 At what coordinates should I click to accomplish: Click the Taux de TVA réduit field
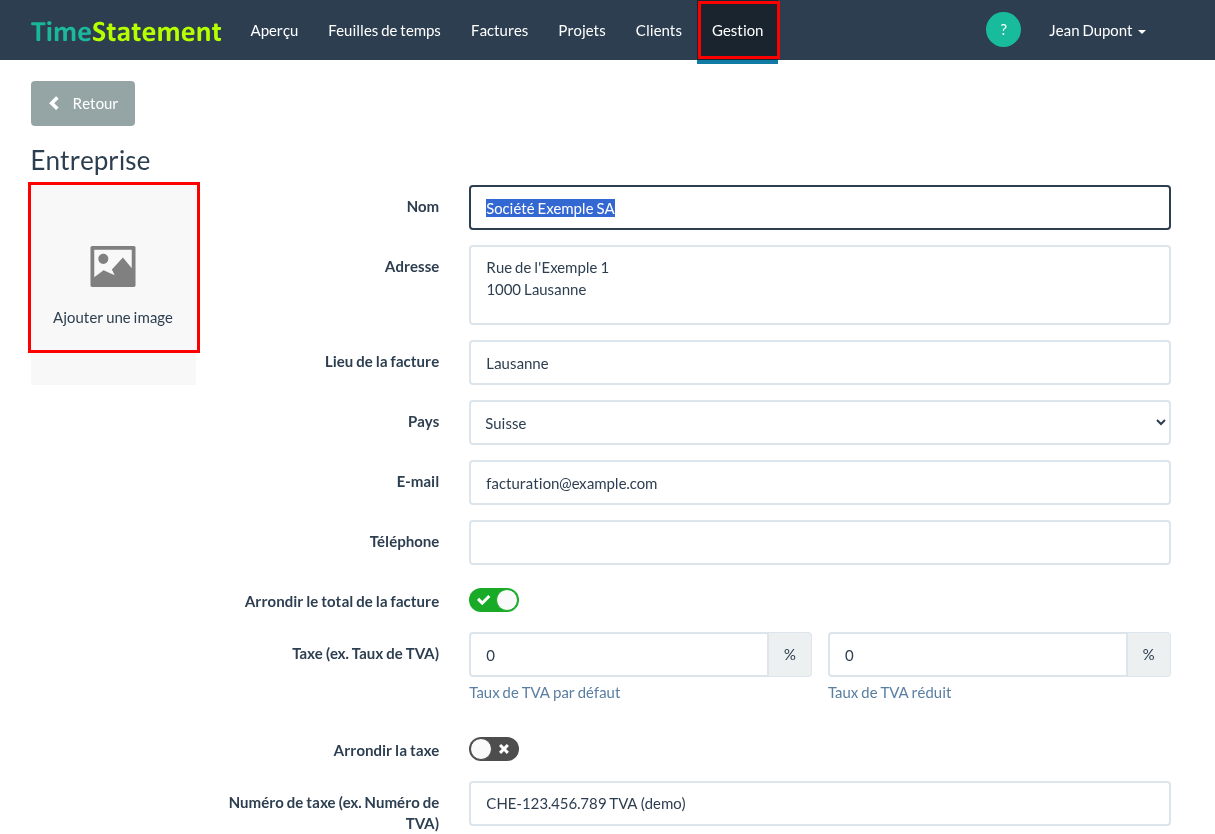[x=978, y=655]
